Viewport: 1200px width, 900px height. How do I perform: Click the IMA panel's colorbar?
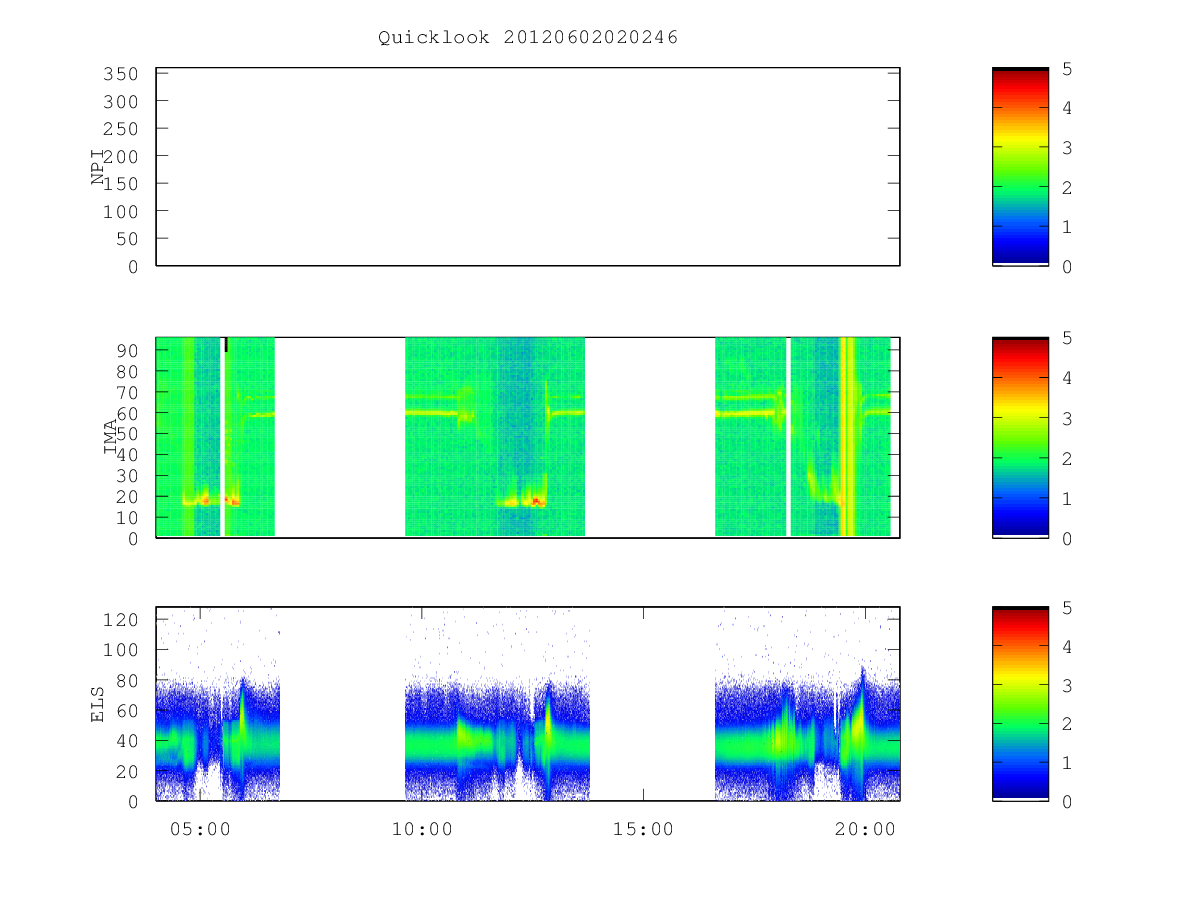[x=1020, y=438]
